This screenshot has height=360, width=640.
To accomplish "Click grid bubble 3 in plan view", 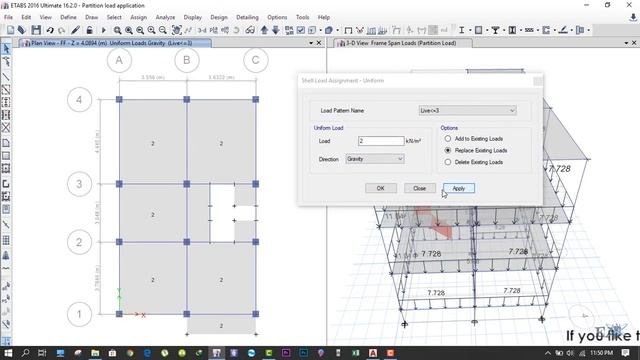I will click(x=79, y=184).
